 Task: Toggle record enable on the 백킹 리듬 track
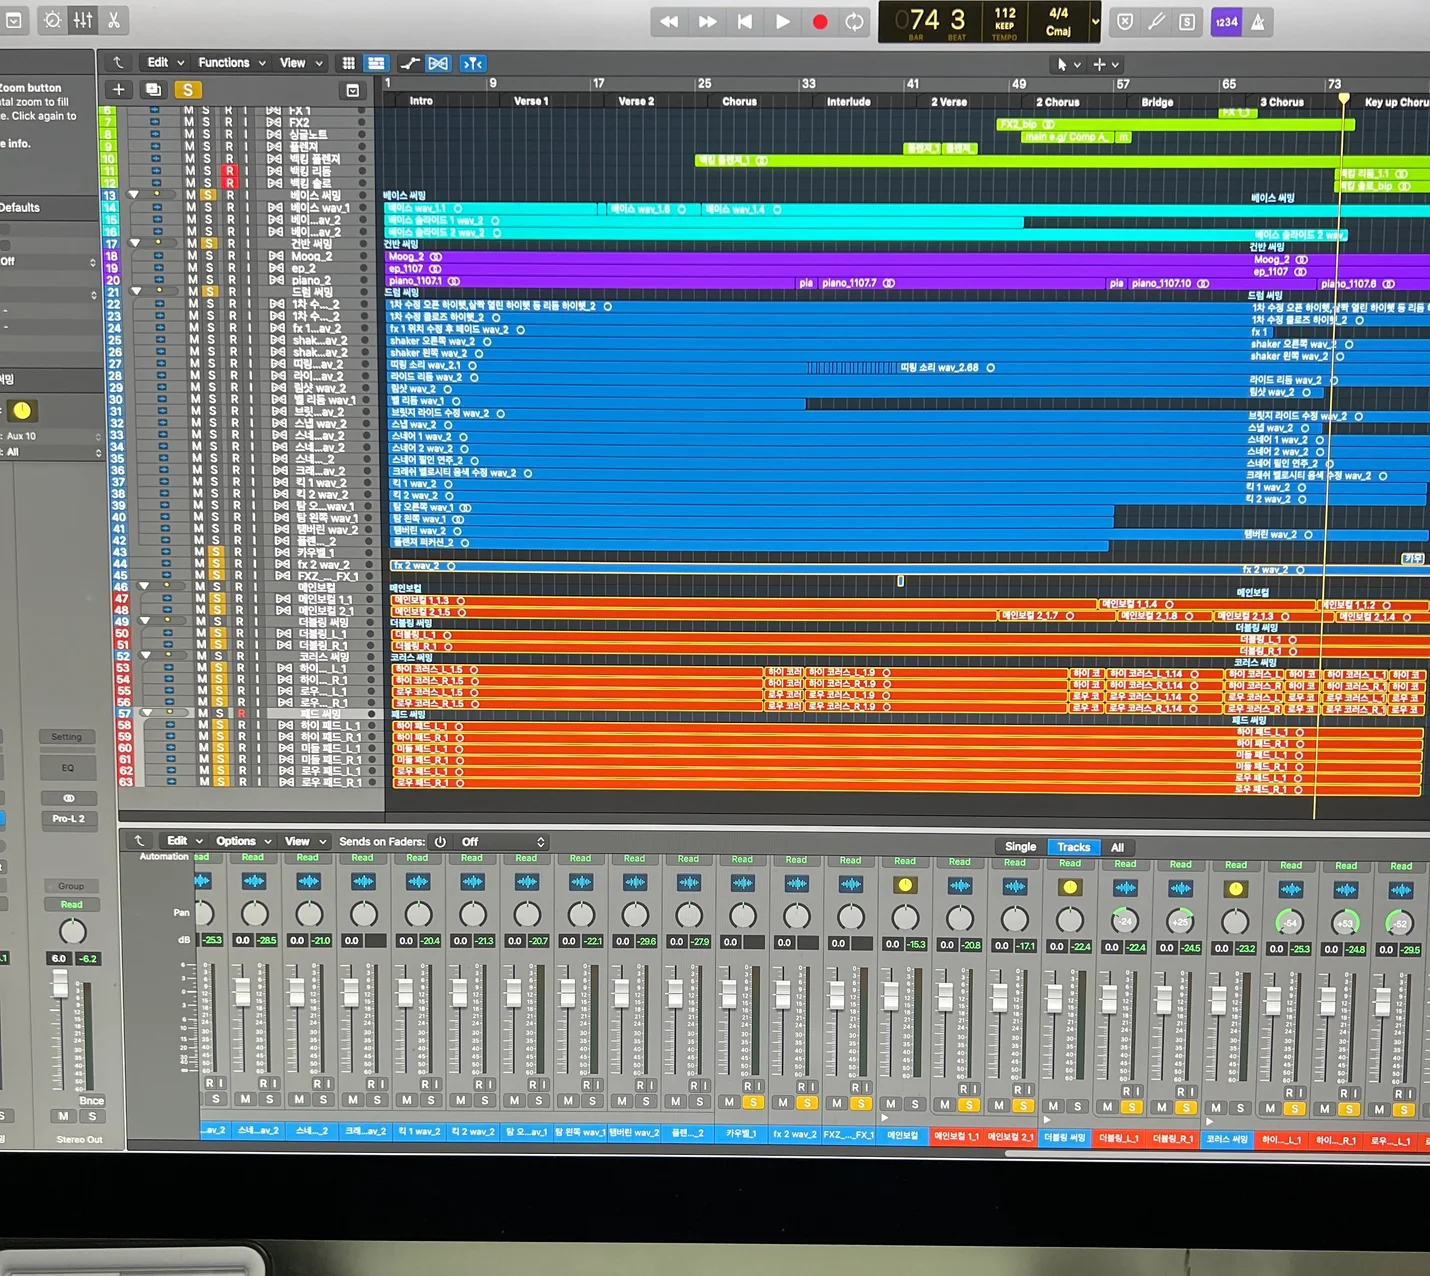click(x=229, y=171)
